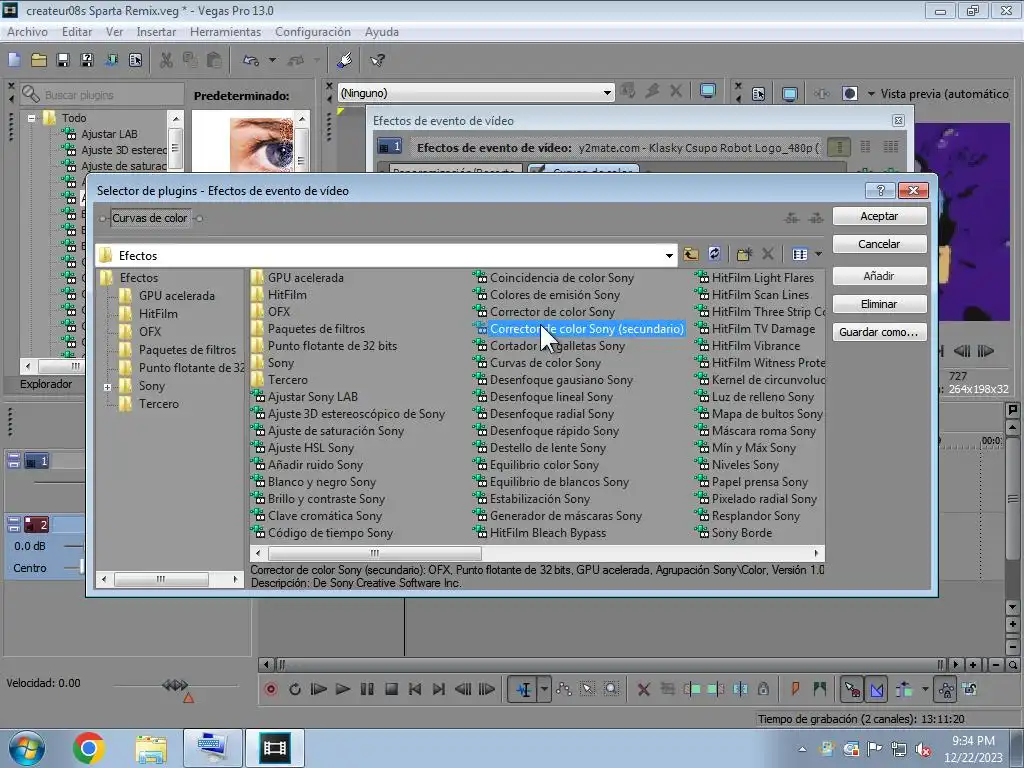Toggle Split Screen View icon in preview
1024x768 pixels.
coord(850,94)
